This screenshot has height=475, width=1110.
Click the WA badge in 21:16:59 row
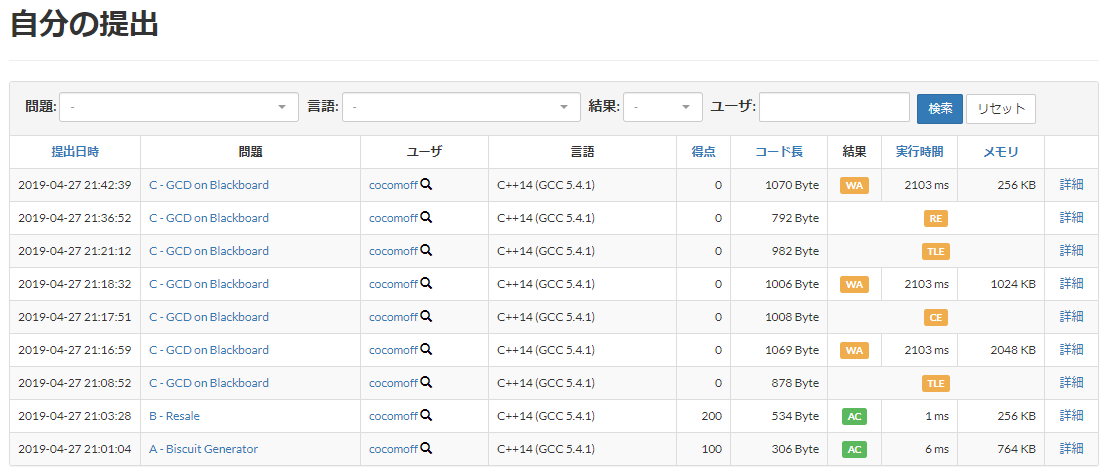click(854, 350)
